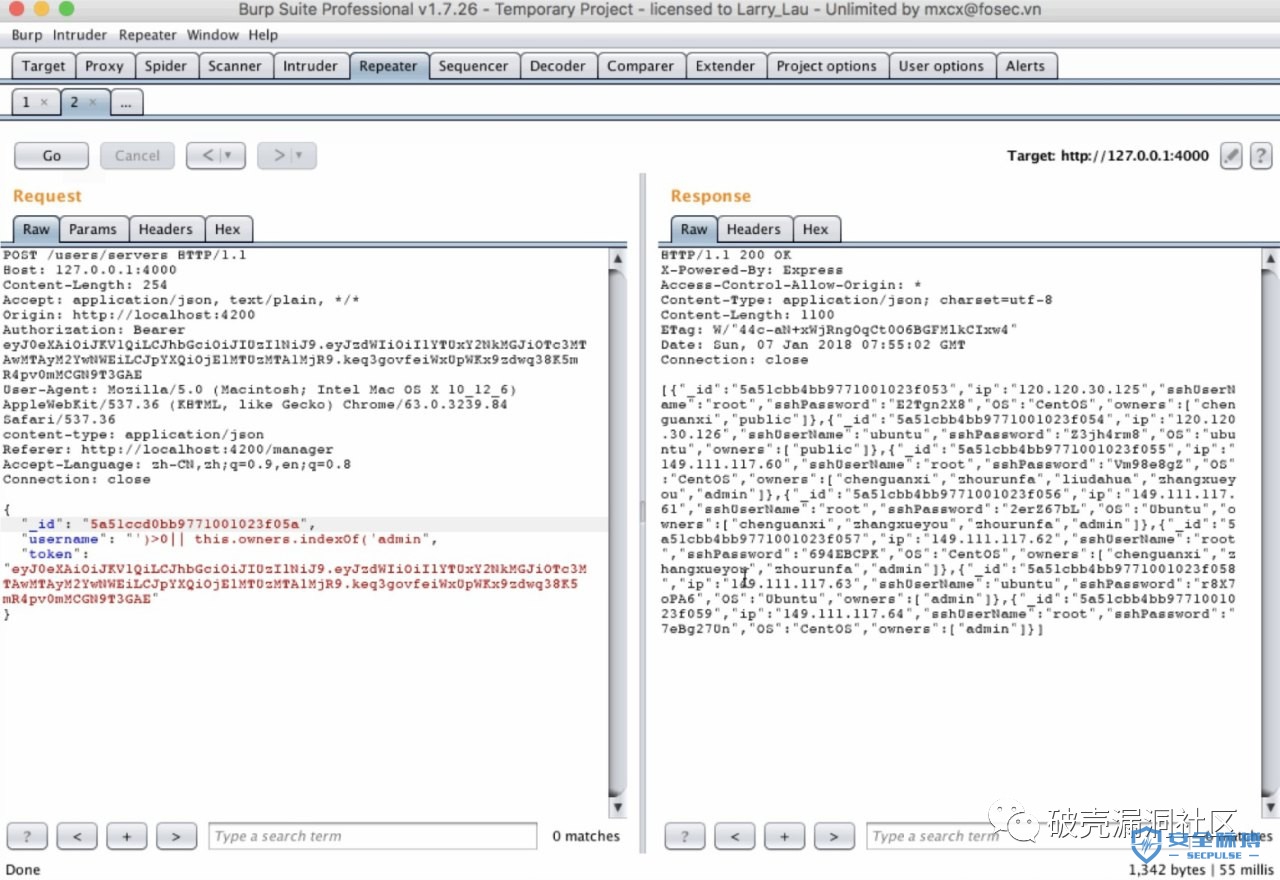Switch to the Sequencer tab
Screen dimensions: 1280x880
point(473,66)
